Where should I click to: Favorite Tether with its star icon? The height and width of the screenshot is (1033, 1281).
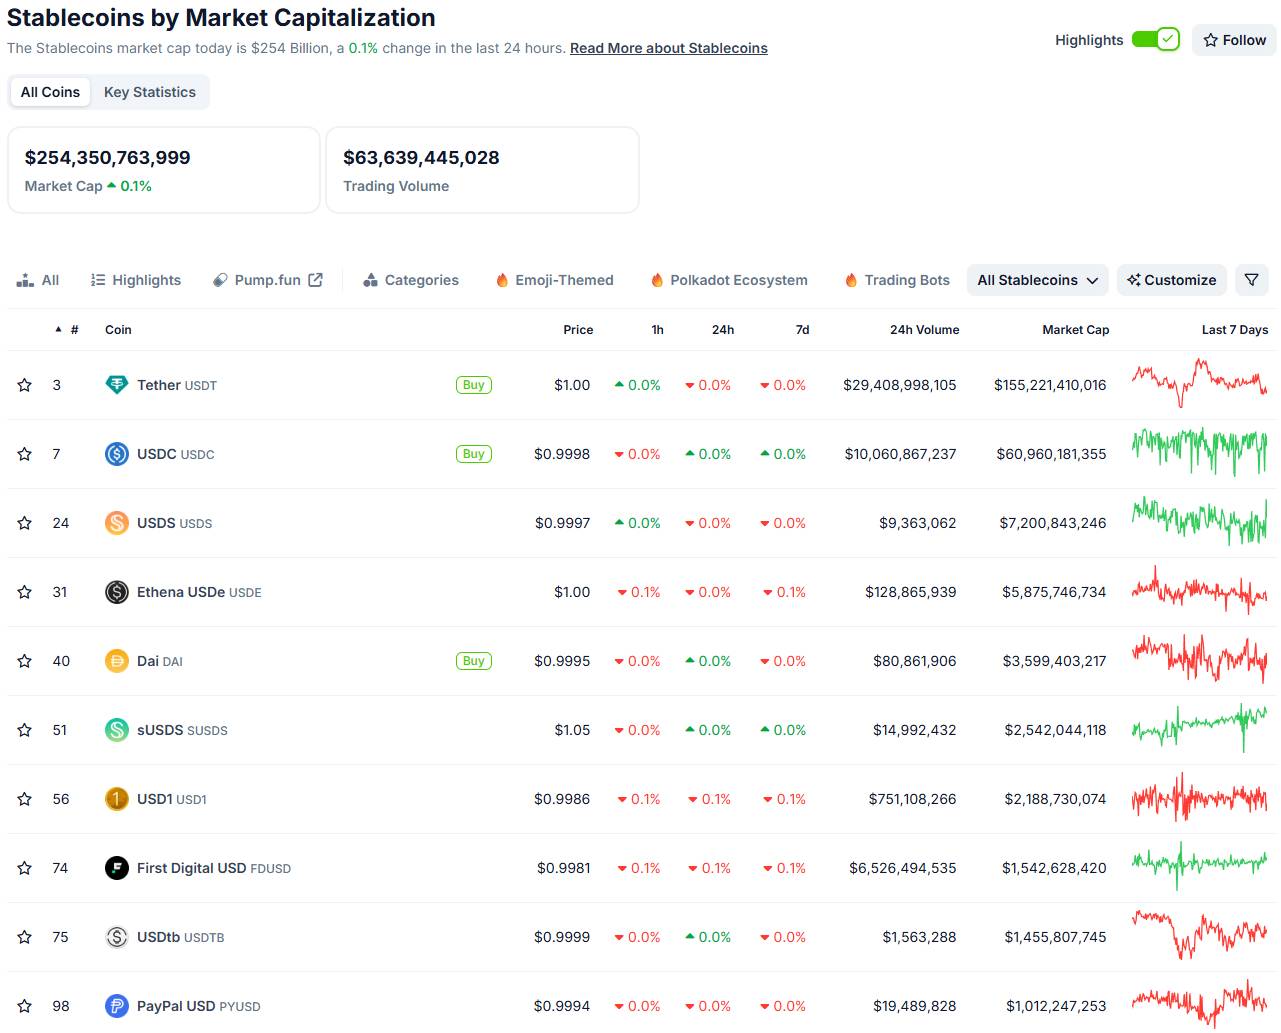(x=25, y=385)
